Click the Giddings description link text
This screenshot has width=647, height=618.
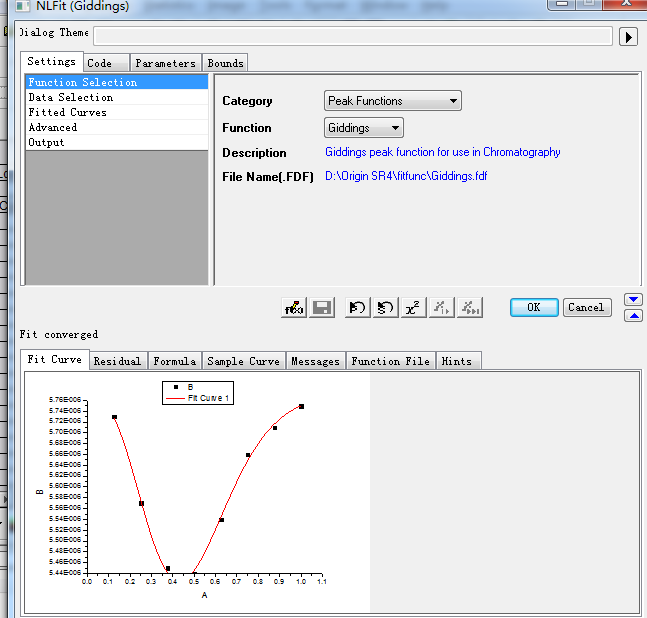[x=442, y=152]
